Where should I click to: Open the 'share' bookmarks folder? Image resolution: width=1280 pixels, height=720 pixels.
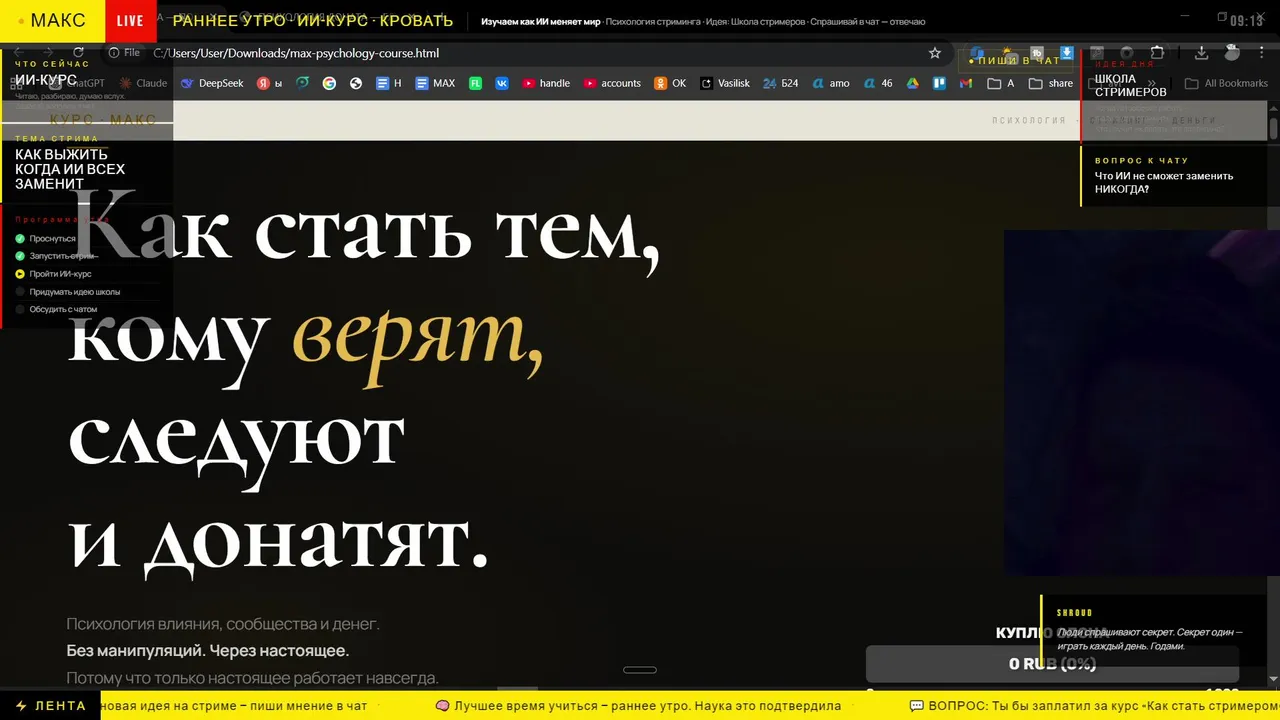pos(1051,83)
